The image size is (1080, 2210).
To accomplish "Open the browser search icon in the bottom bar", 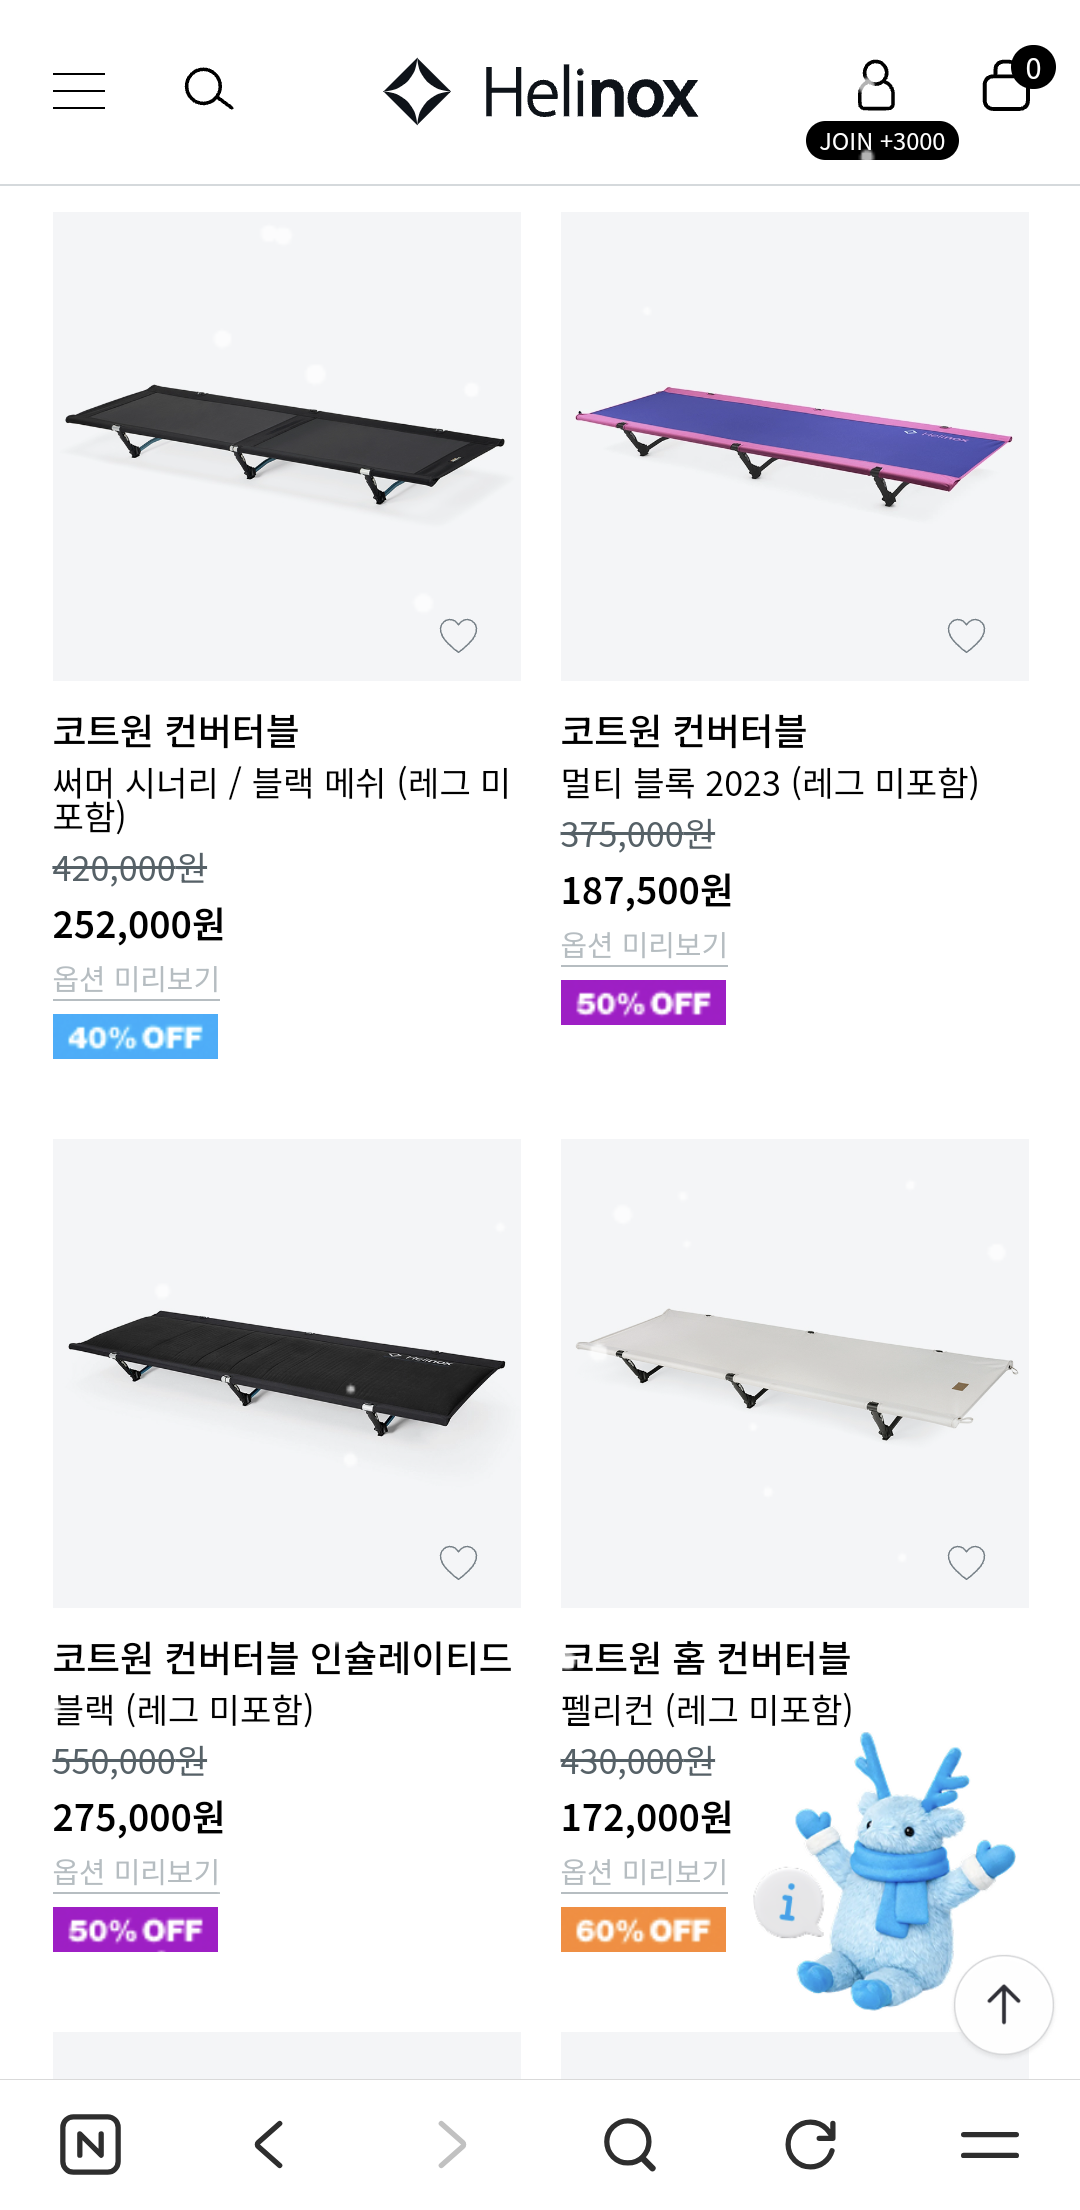I will (x=629, y=2144).
